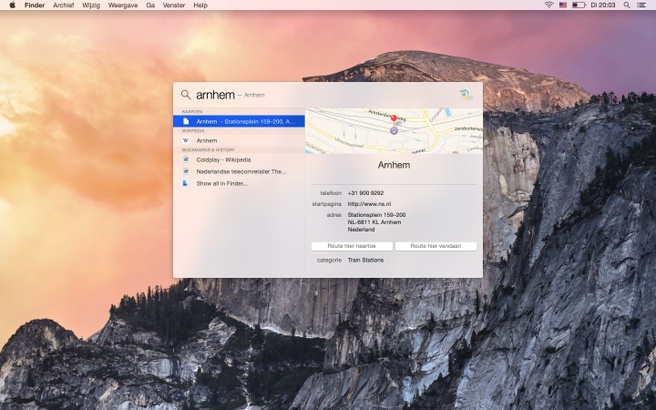Open the Apple menu
Image resolution: width=656 pixels, height=410 pixels.
[x=12, y=5]
